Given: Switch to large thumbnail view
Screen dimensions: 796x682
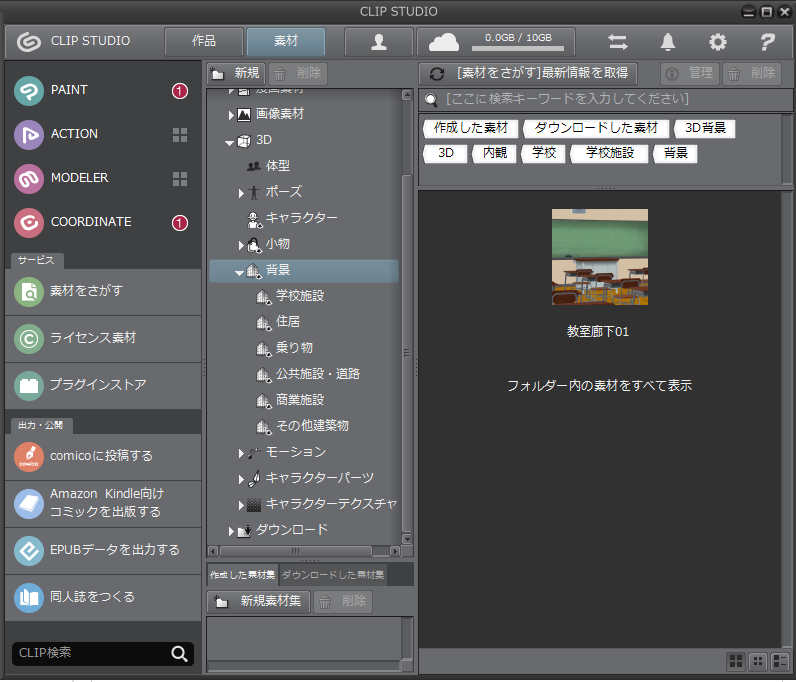Looking at the screenshot, I should pyautogui.click(x=735, y=661).
